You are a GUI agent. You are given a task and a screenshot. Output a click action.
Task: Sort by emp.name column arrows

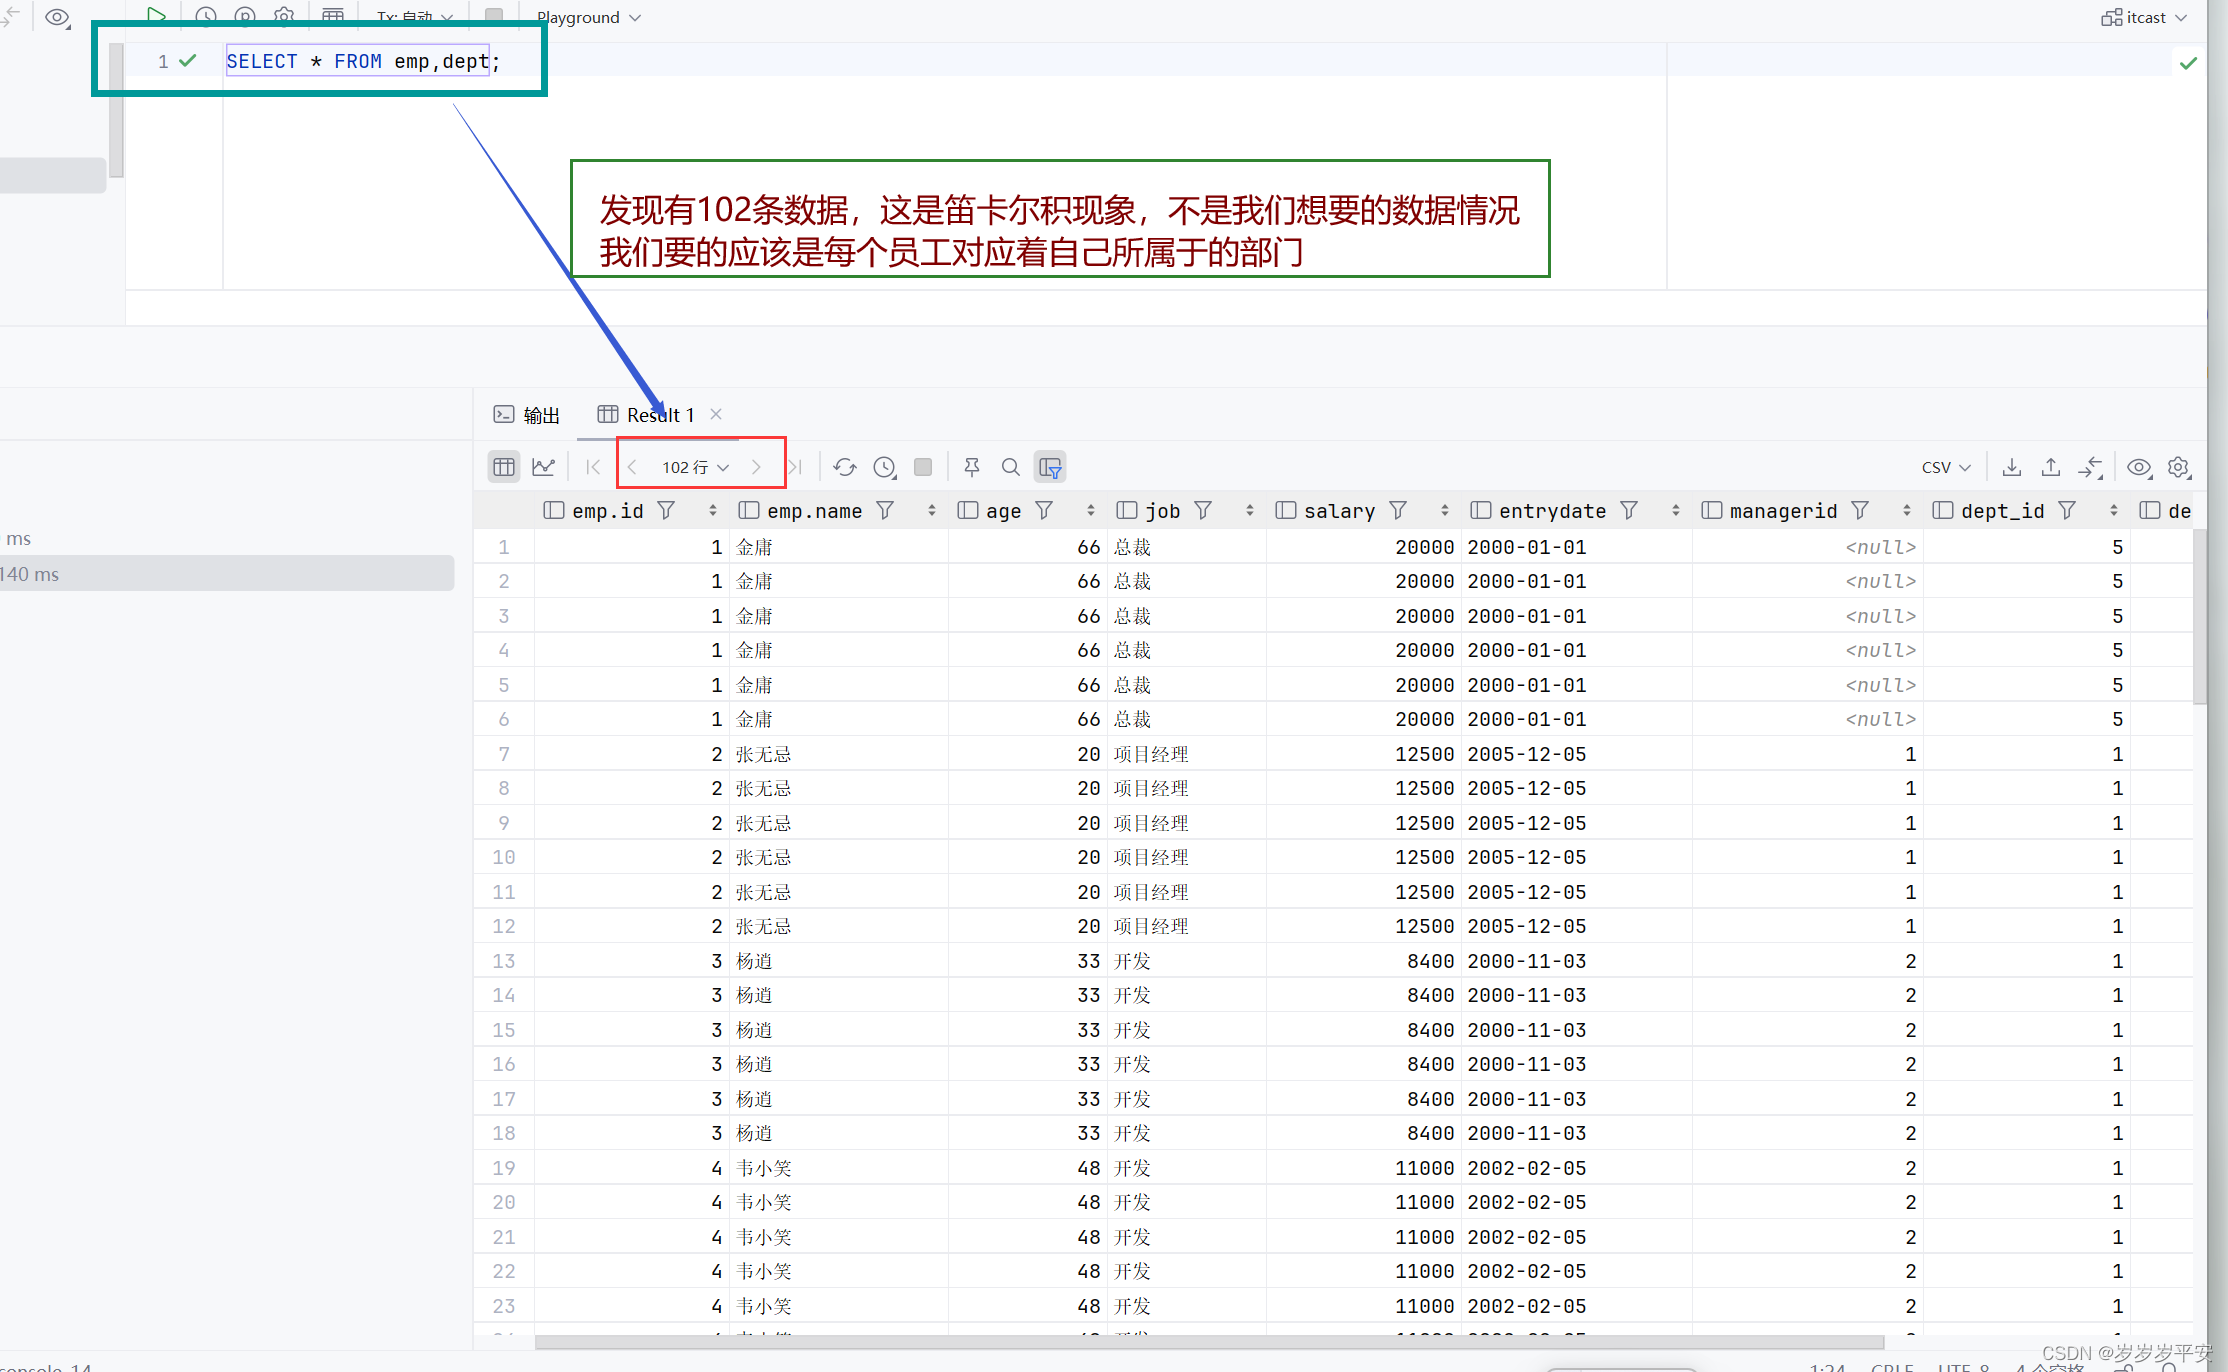click(x=932, y=511)
